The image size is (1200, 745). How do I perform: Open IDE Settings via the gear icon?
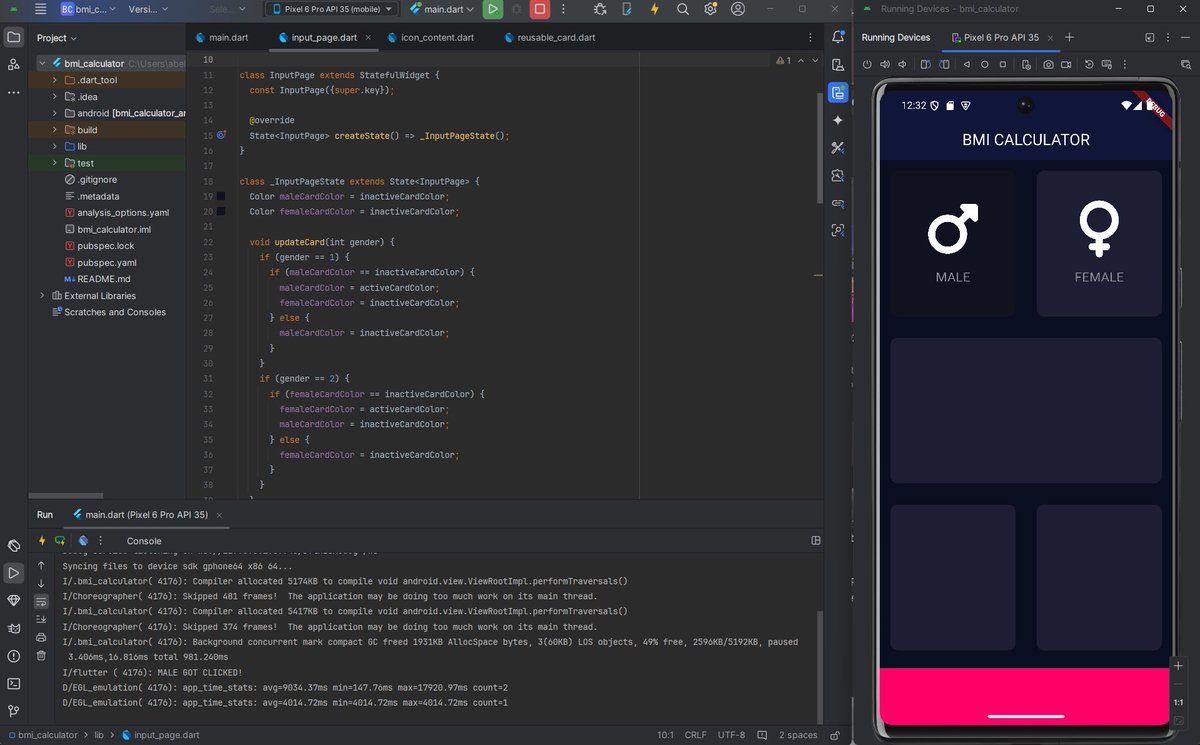click(710, 9)
